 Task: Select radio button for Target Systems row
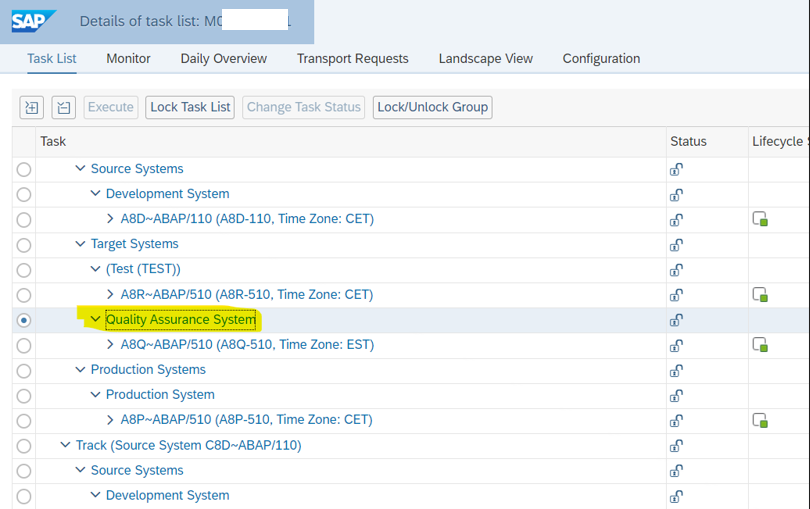coord(24,245)
